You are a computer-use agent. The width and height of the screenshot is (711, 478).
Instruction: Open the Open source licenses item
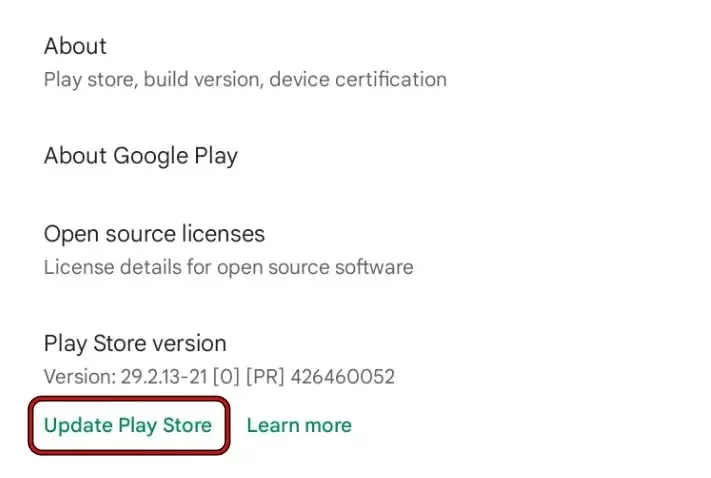click(x=154, y=234)
